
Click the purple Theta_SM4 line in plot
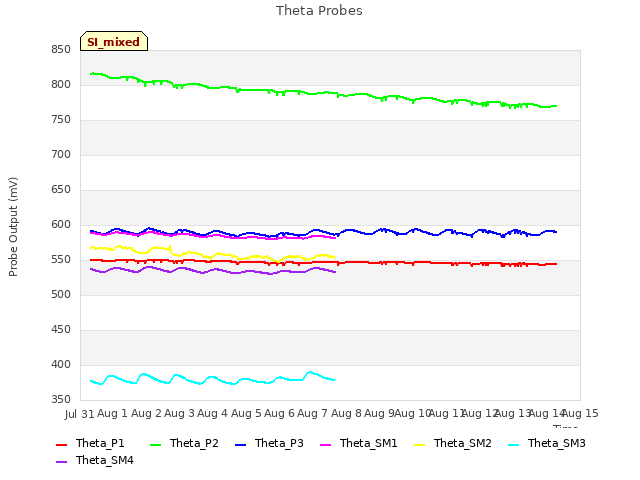[212, 270]
